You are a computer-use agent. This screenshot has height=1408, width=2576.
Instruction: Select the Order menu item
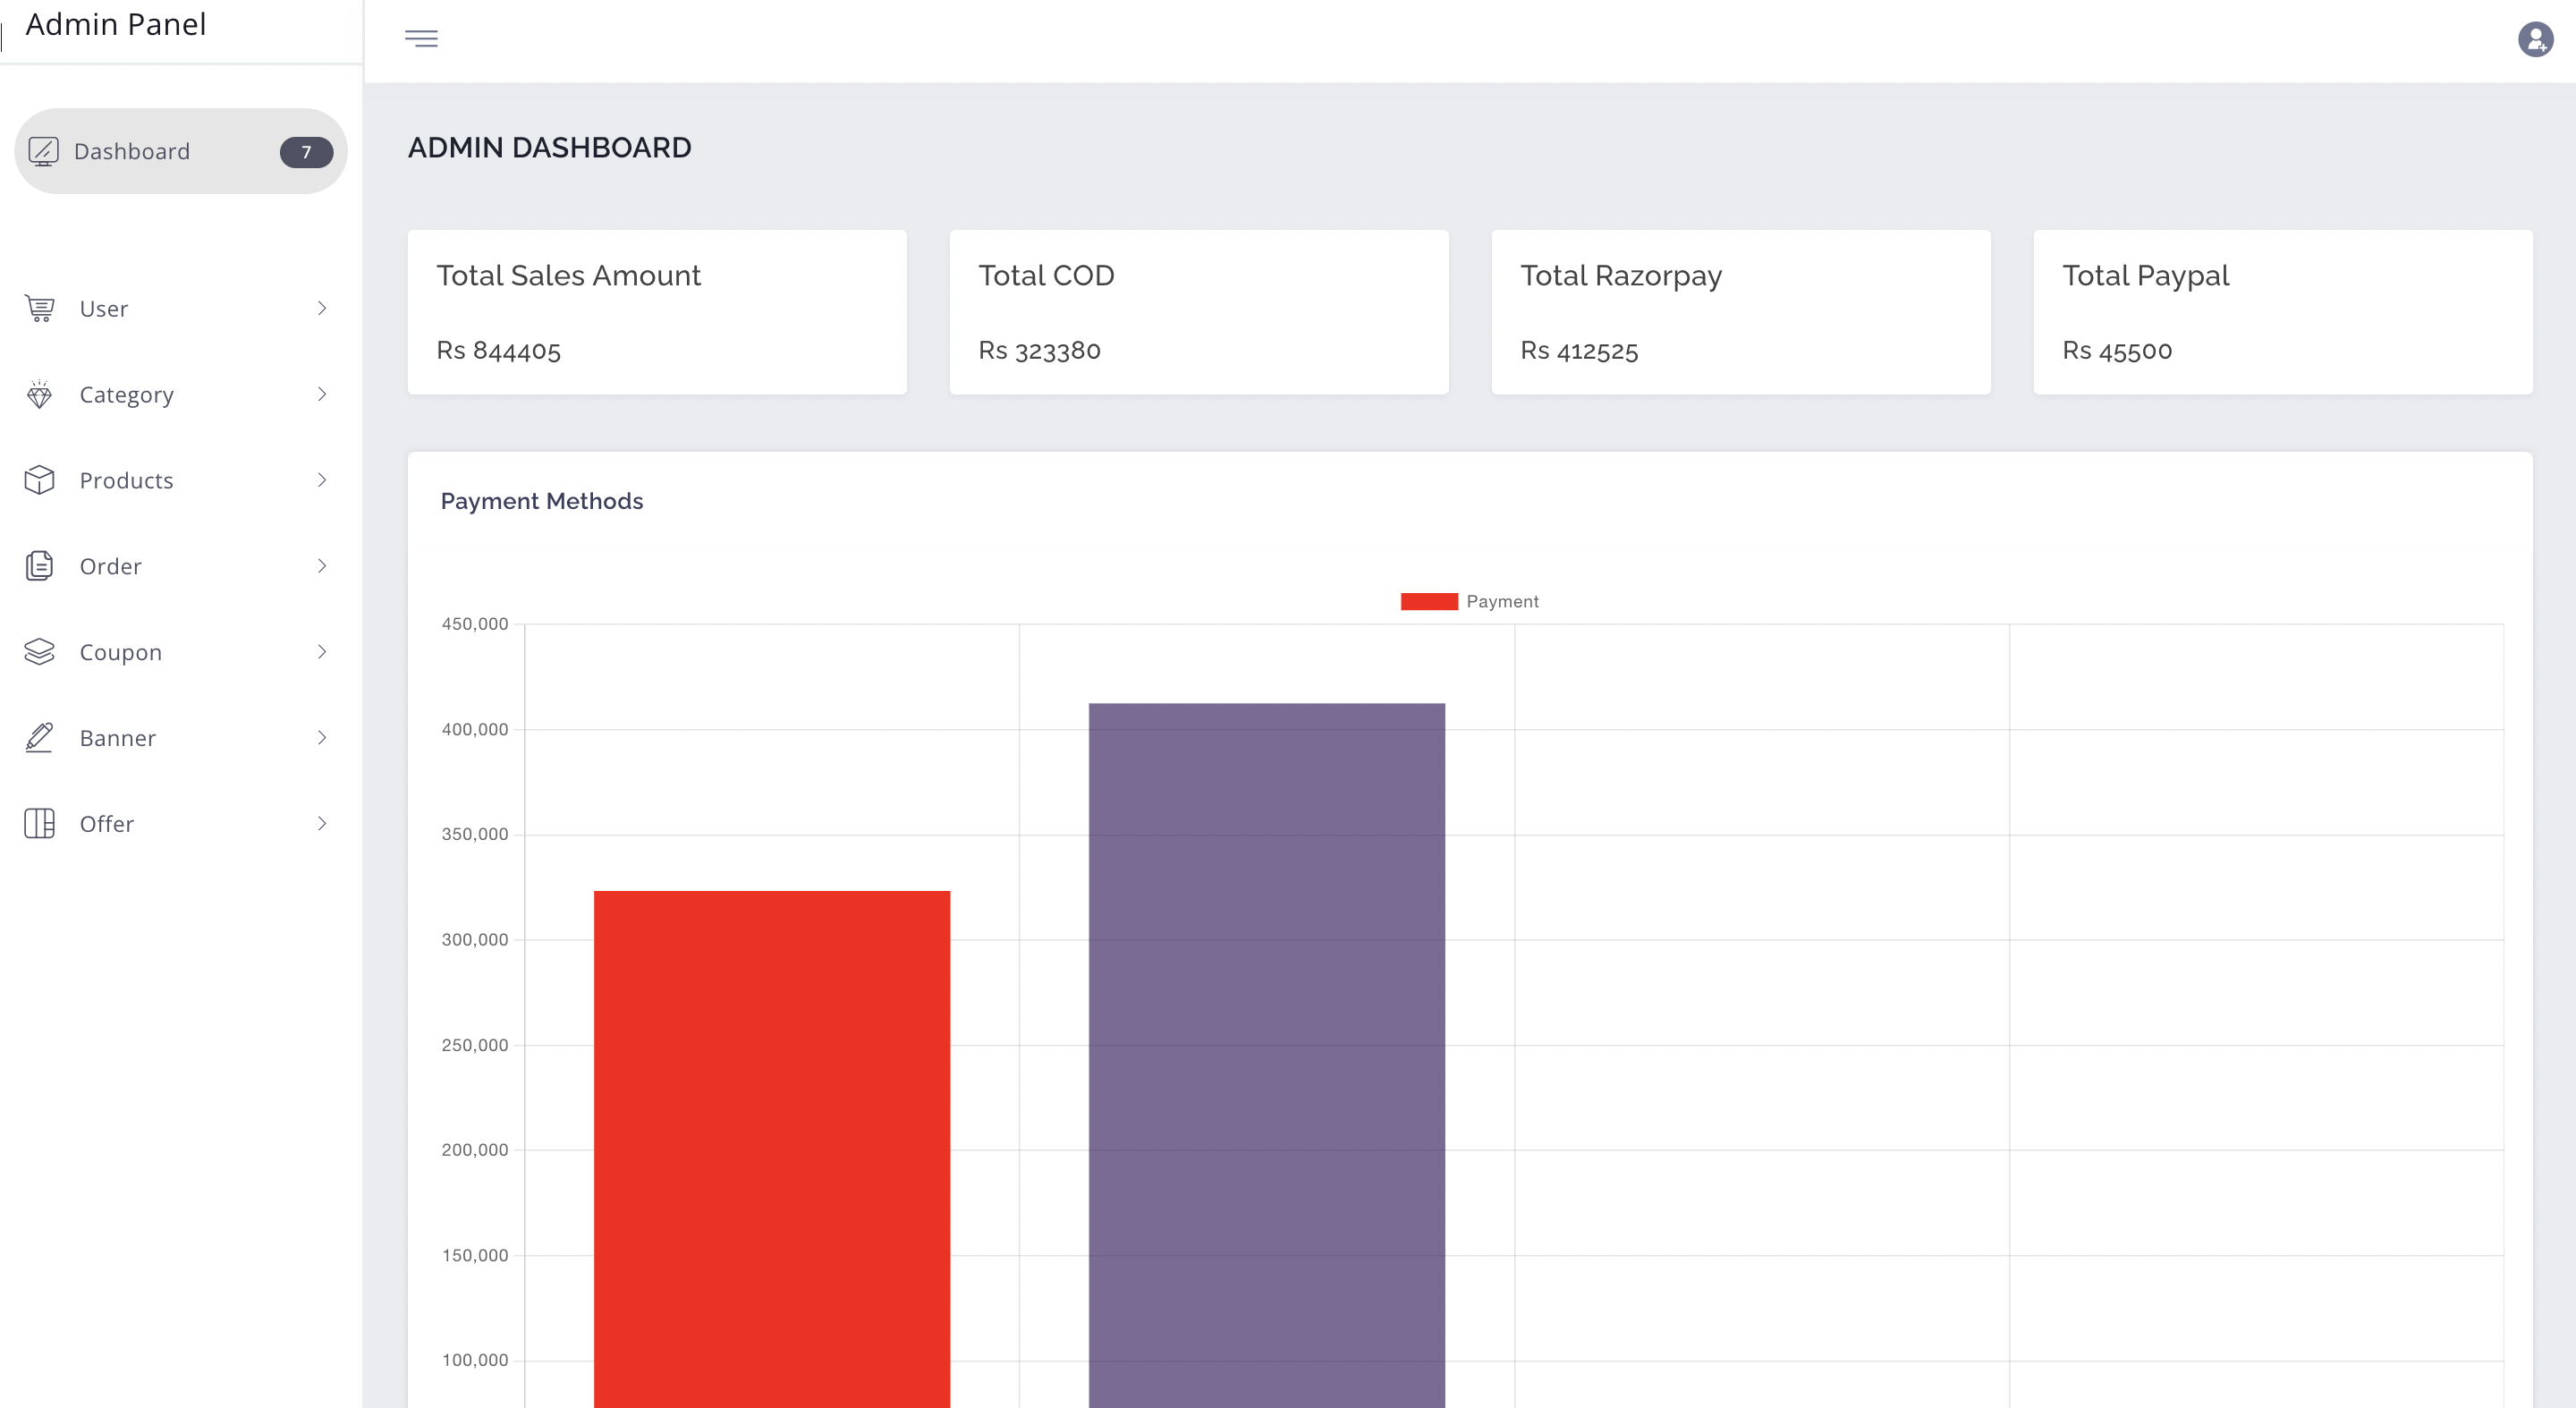tap(110, 566)
